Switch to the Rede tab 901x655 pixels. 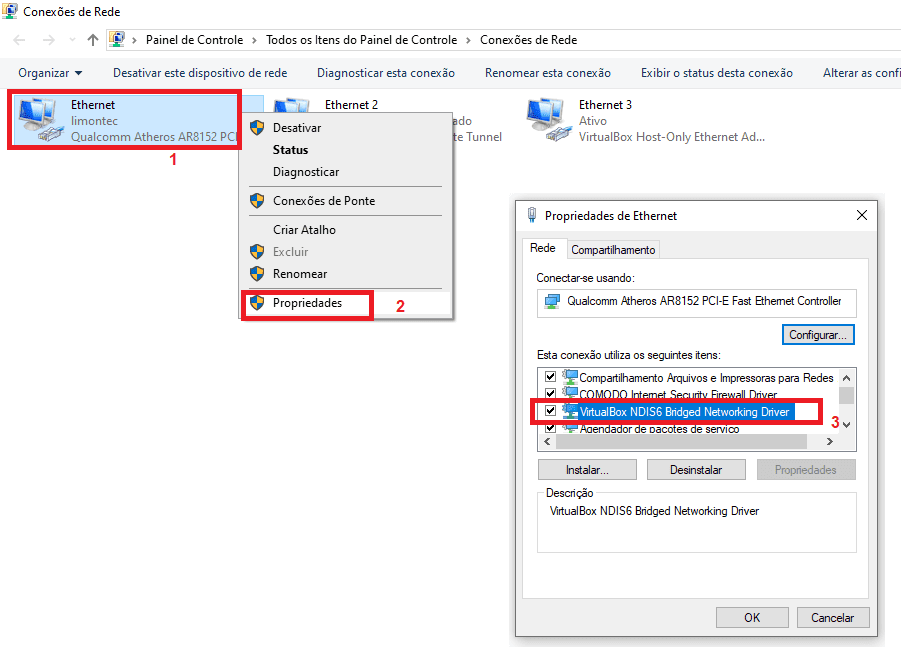tap(543, 248)
